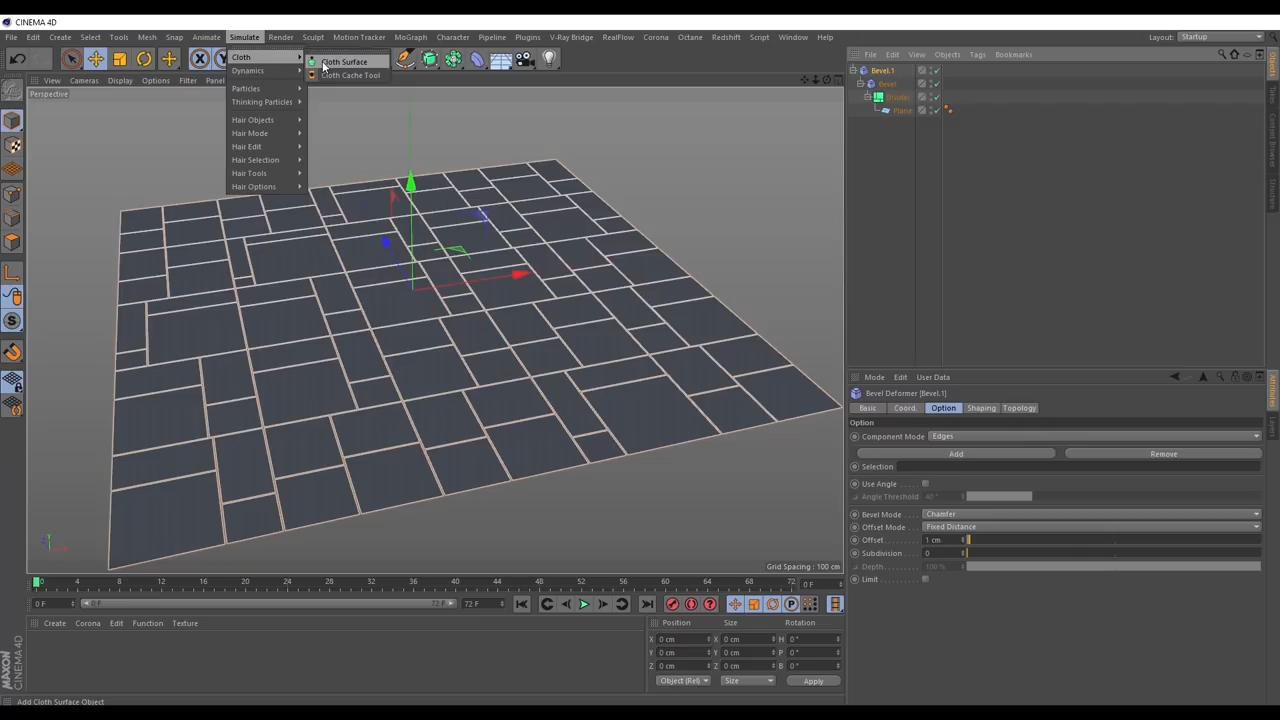Collapse the Bevel.1 tree node
The height and width of the screenshot is (720, 1280).
853,71
